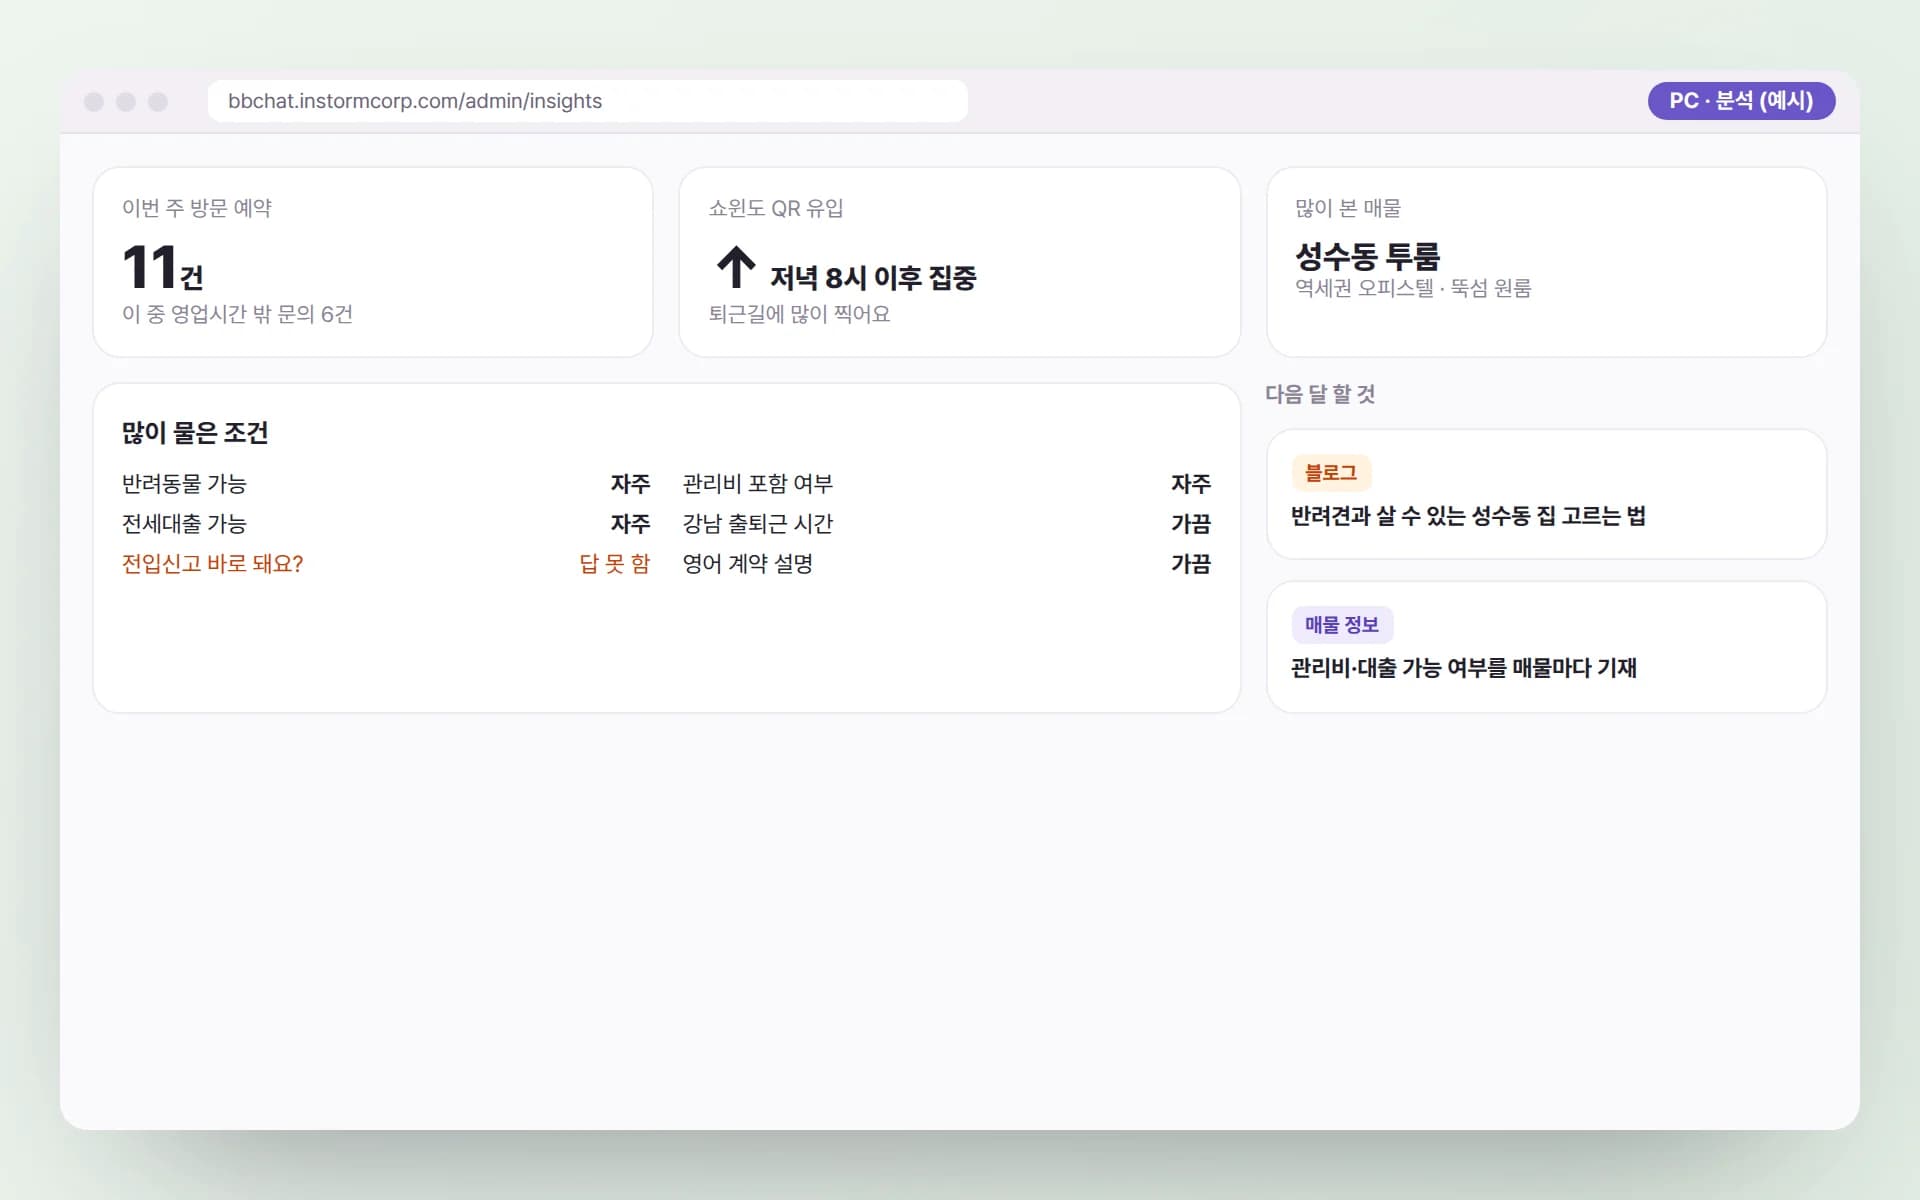
Task: Click the address bar showing bbchat.instormcorp.com/admin/insights
Action: pos(587,101)
